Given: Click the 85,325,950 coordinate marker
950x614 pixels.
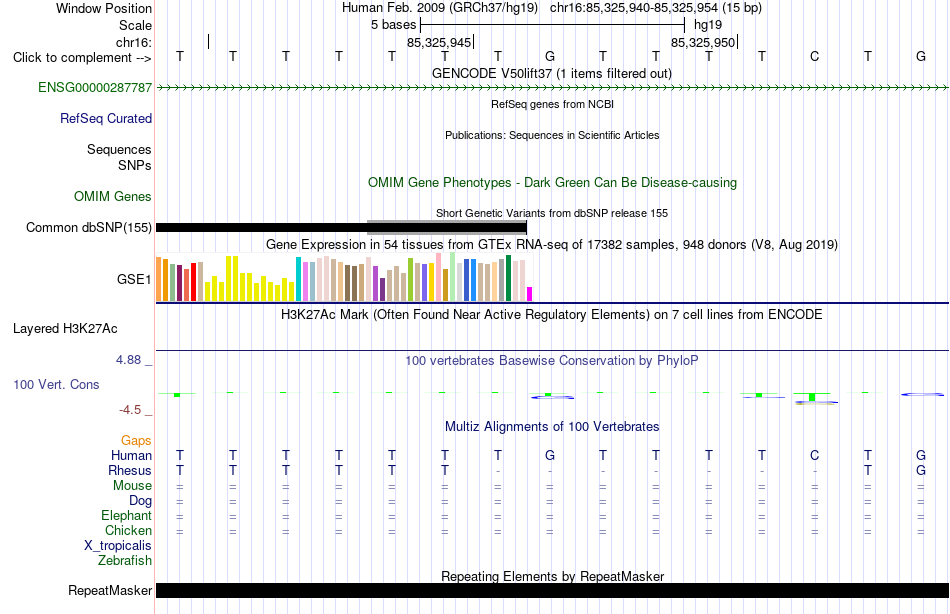Looking at the screenshot, I should [x=703, y=42].
